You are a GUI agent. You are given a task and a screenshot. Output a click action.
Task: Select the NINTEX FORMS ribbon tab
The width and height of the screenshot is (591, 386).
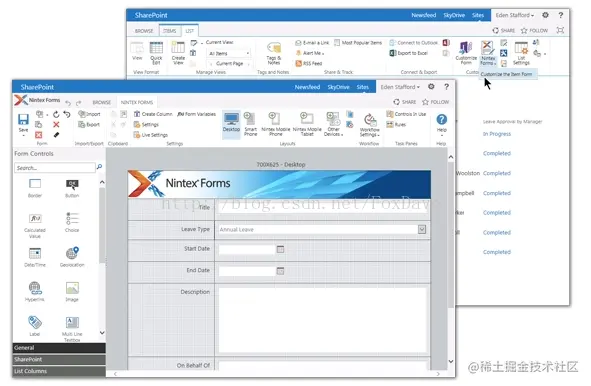click(x=137, y=102)
